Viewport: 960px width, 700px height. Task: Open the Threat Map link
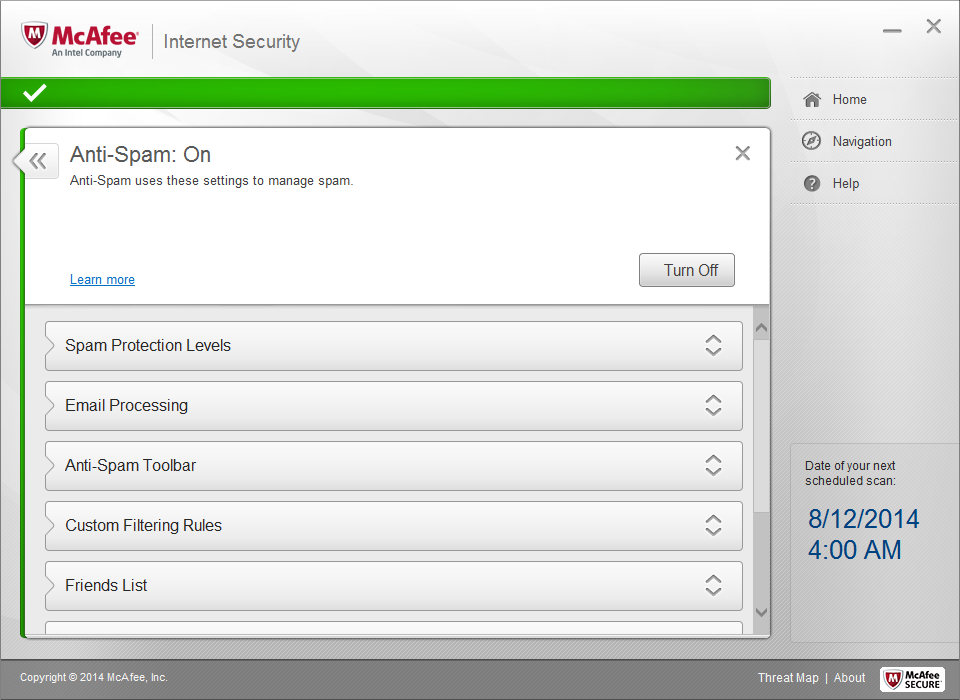(788, 677)
